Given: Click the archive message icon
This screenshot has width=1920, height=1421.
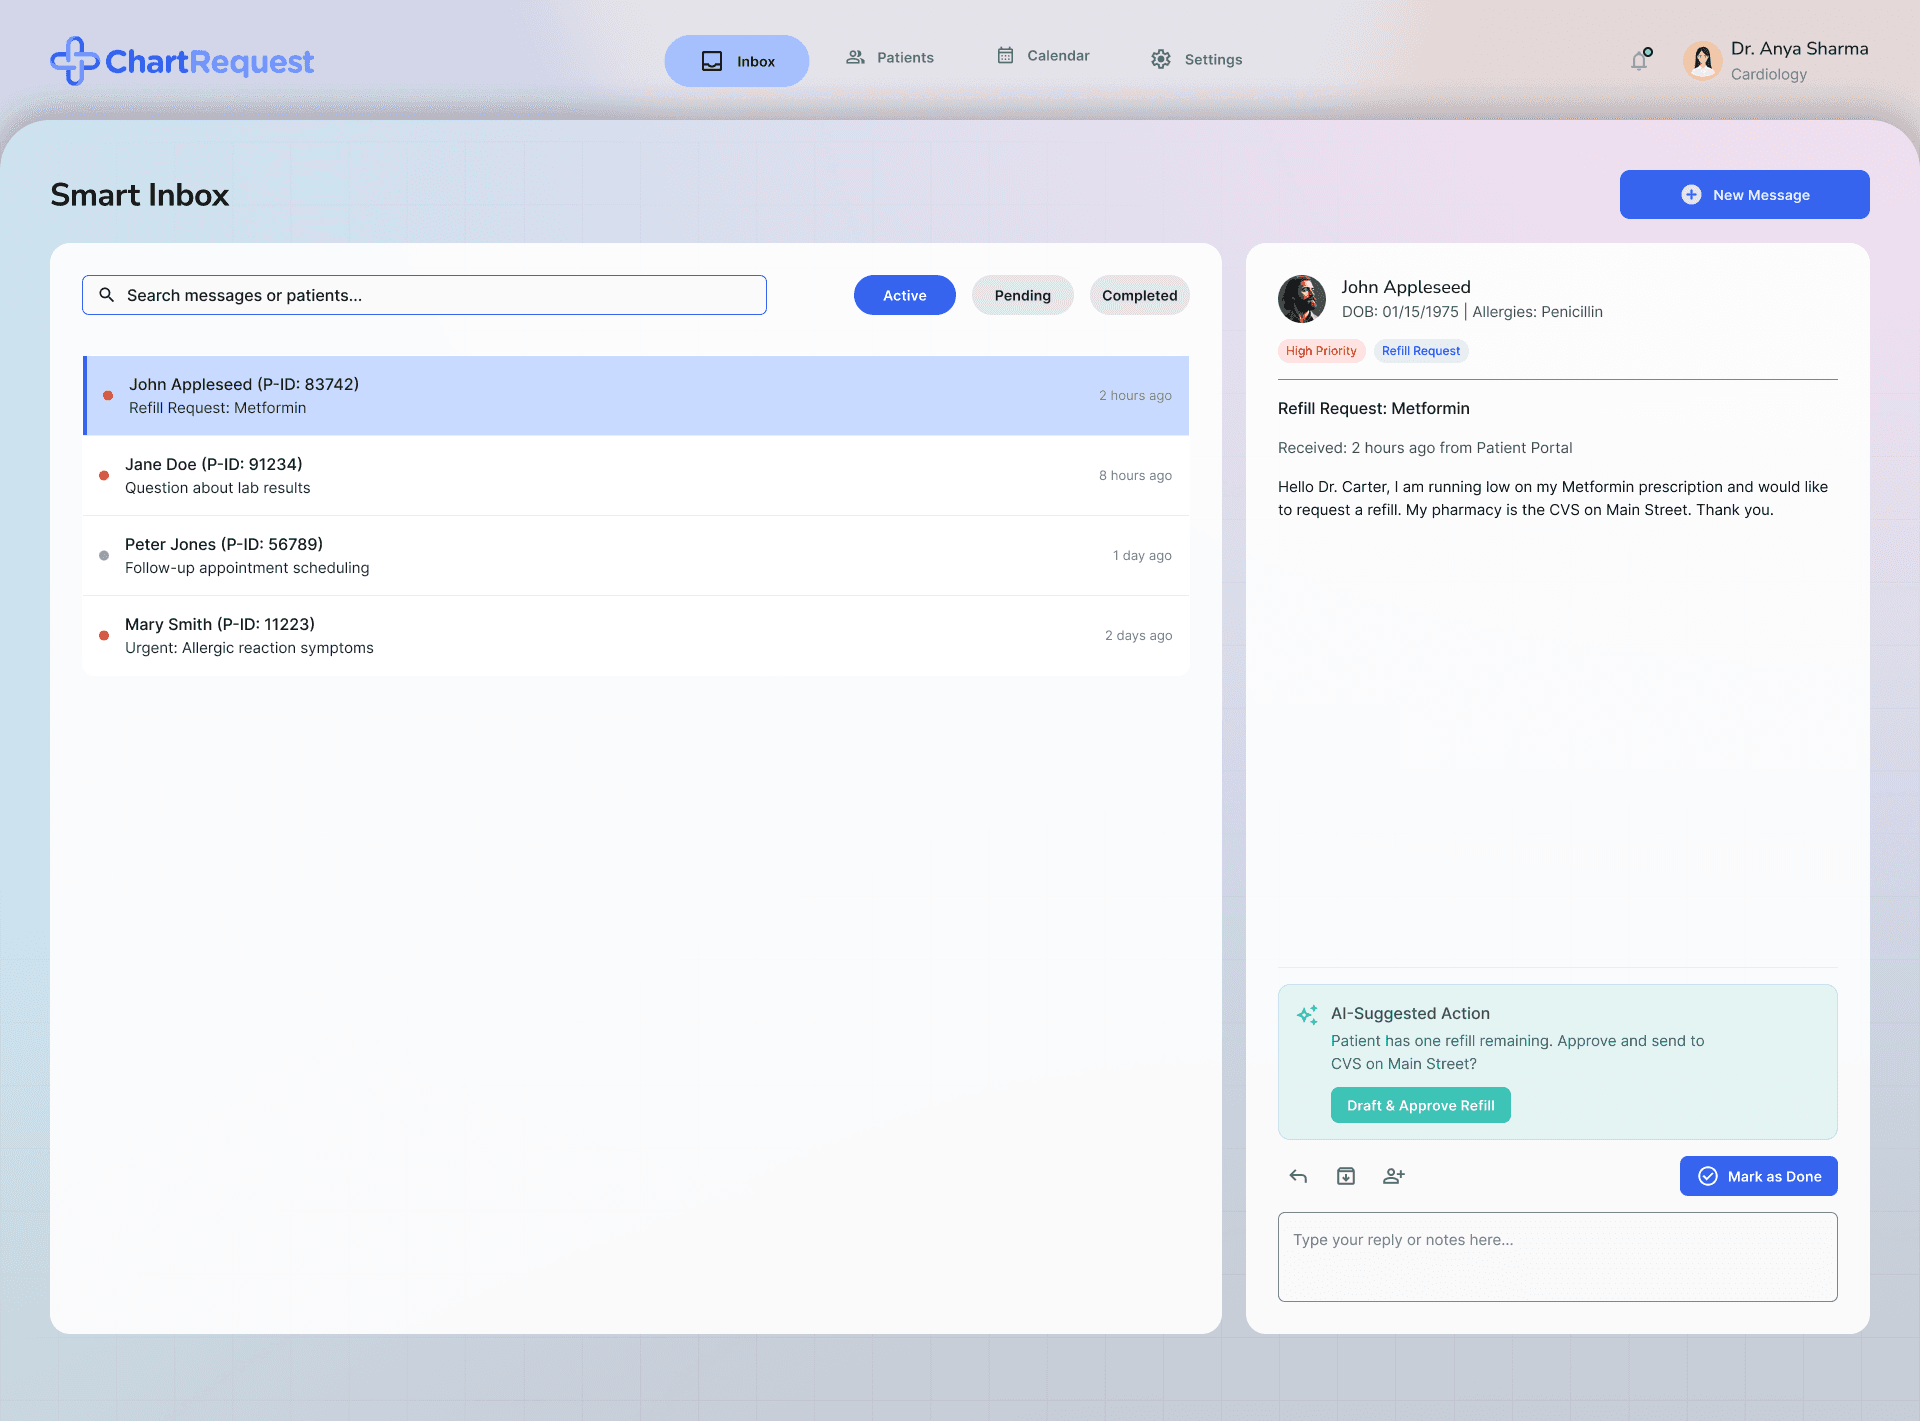Looking at the screenshot, I should [x=1346, y=1176].
